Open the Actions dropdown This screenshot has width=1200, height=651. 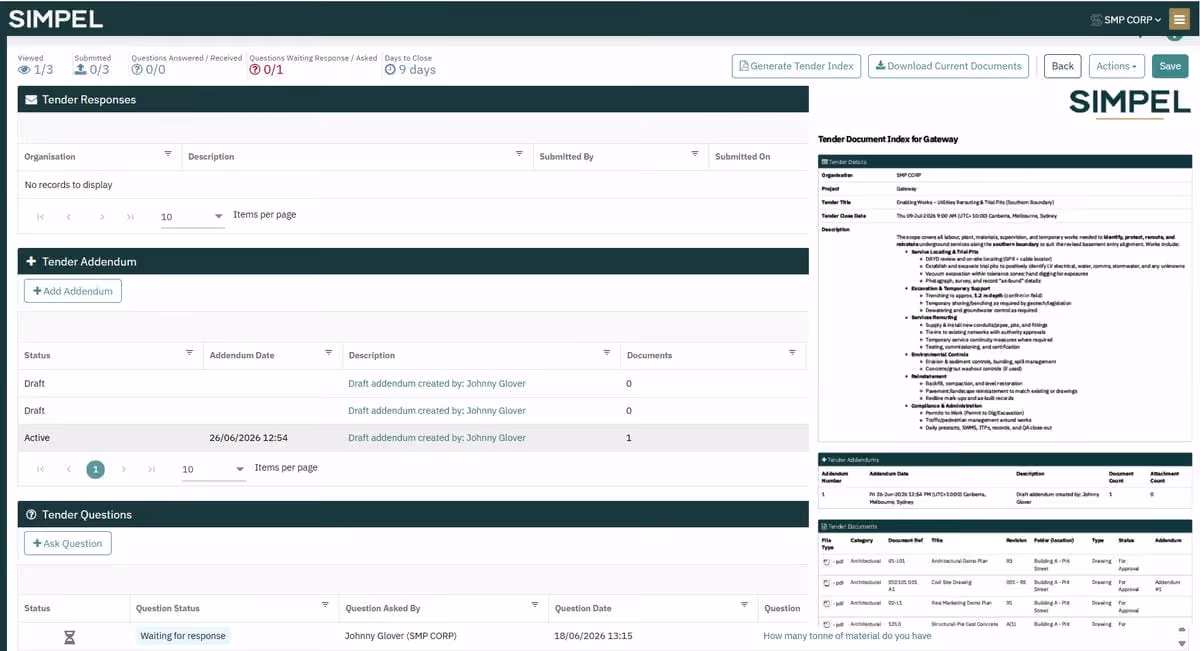[1116, 66]
